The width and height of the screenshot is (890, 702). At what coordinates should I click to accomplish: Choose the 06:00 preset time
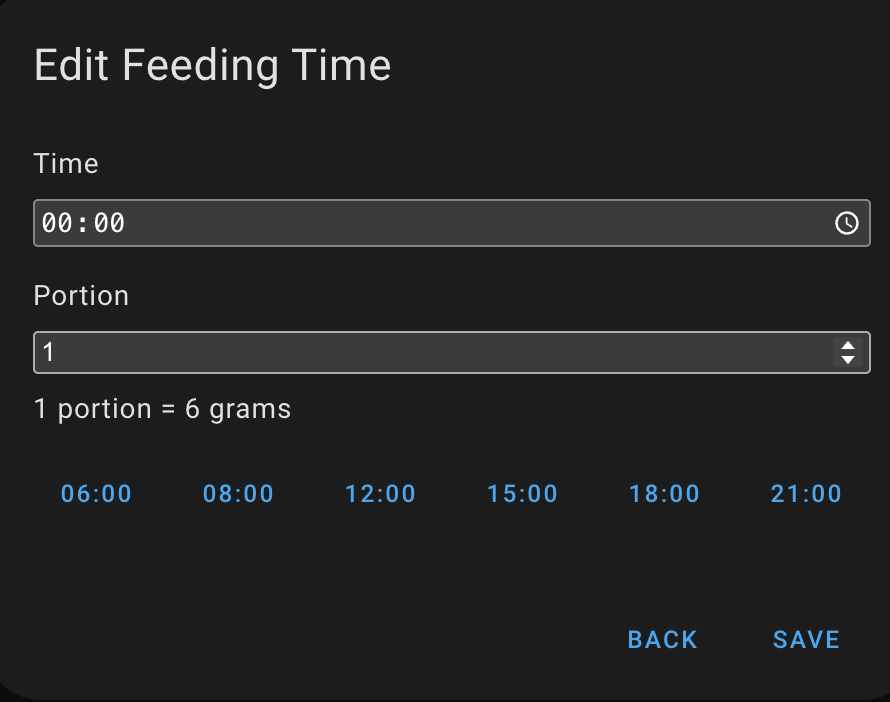click(x=97, y=493)
